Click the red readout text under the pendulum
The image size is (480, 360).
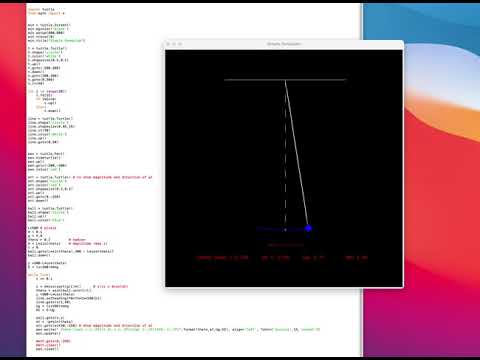(282, 258)
